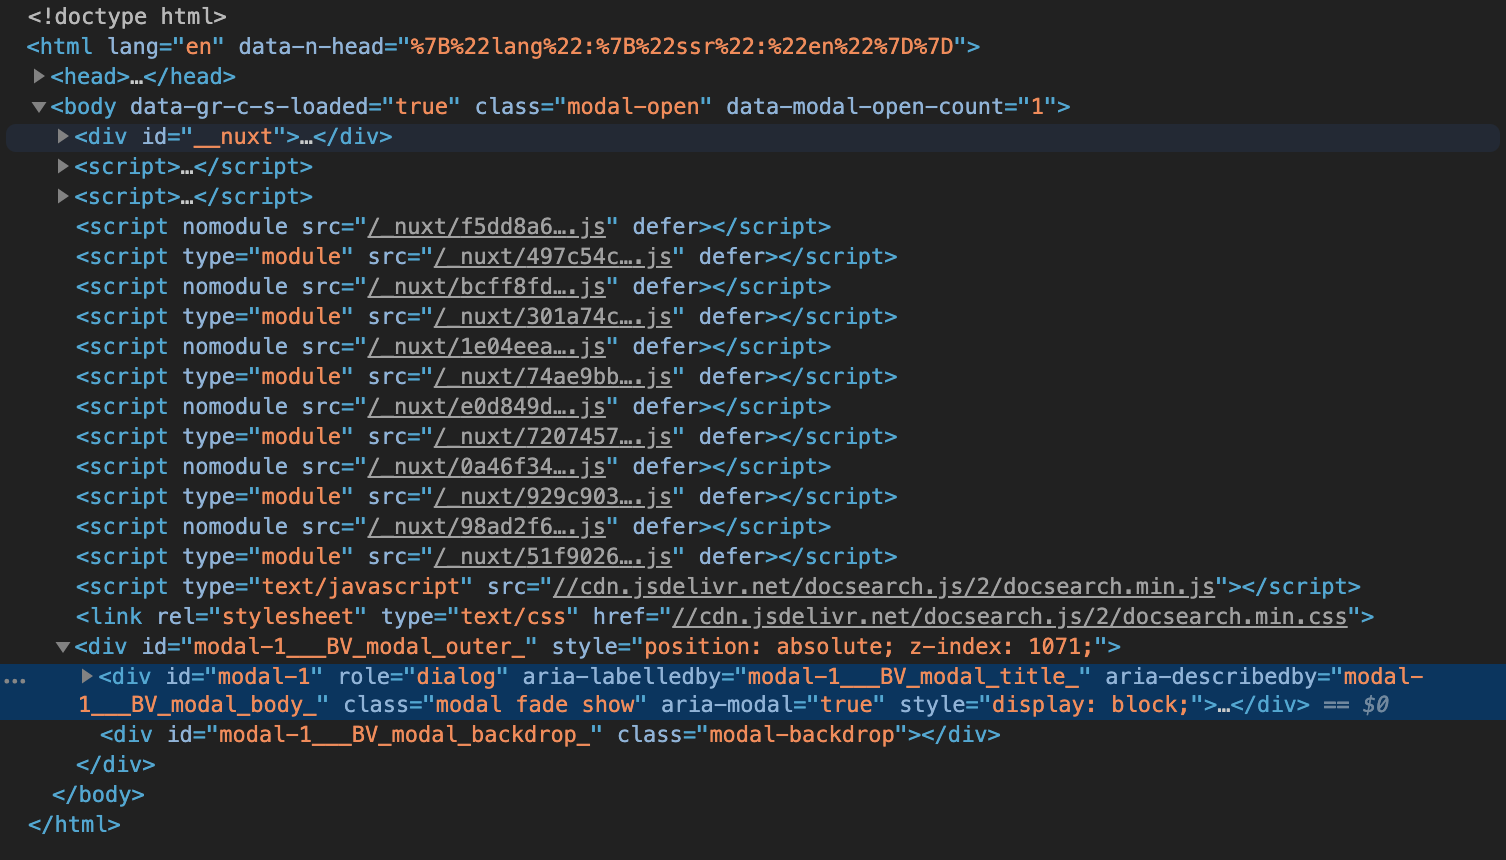Screen dimensions: 1506x860
Task: Open the /_nuxt/e0d849d….js script link
Action: pos(487,407)
